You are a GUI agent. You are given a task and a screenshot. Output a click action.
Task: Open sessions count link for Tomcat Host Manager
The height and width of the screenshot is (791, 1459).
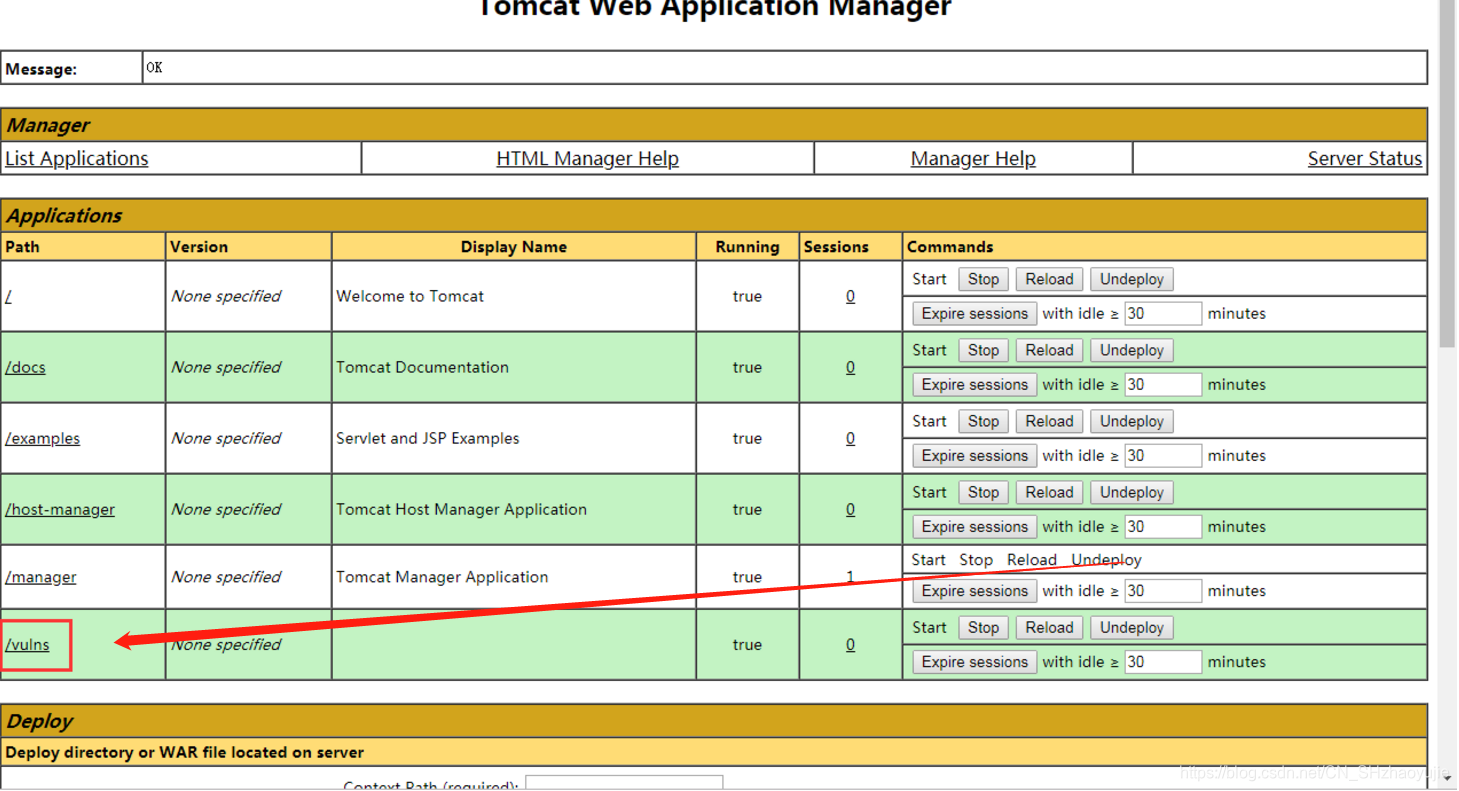tap(850, 509)
